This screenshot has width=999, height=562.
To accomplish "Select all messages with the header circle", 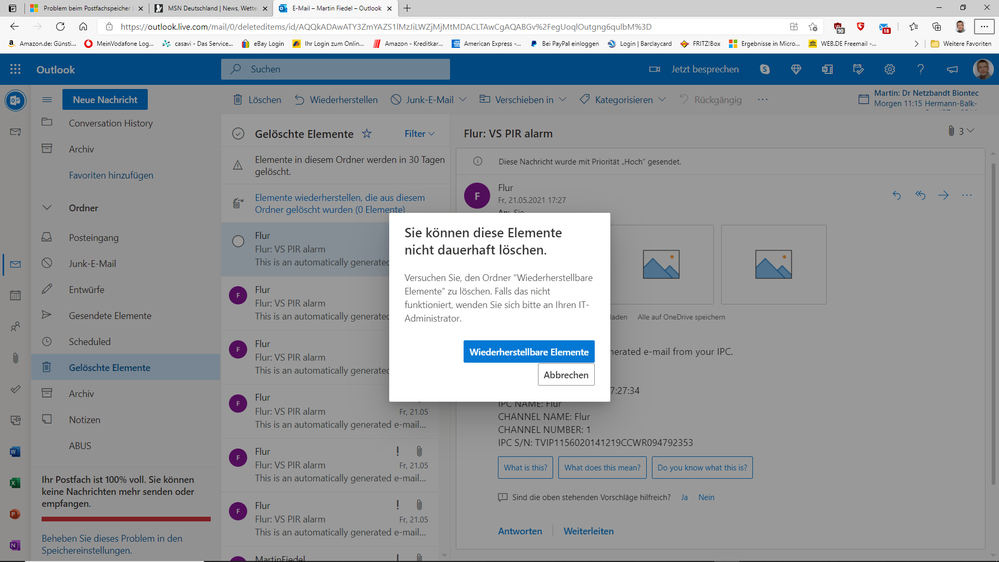I will point(238,134).
